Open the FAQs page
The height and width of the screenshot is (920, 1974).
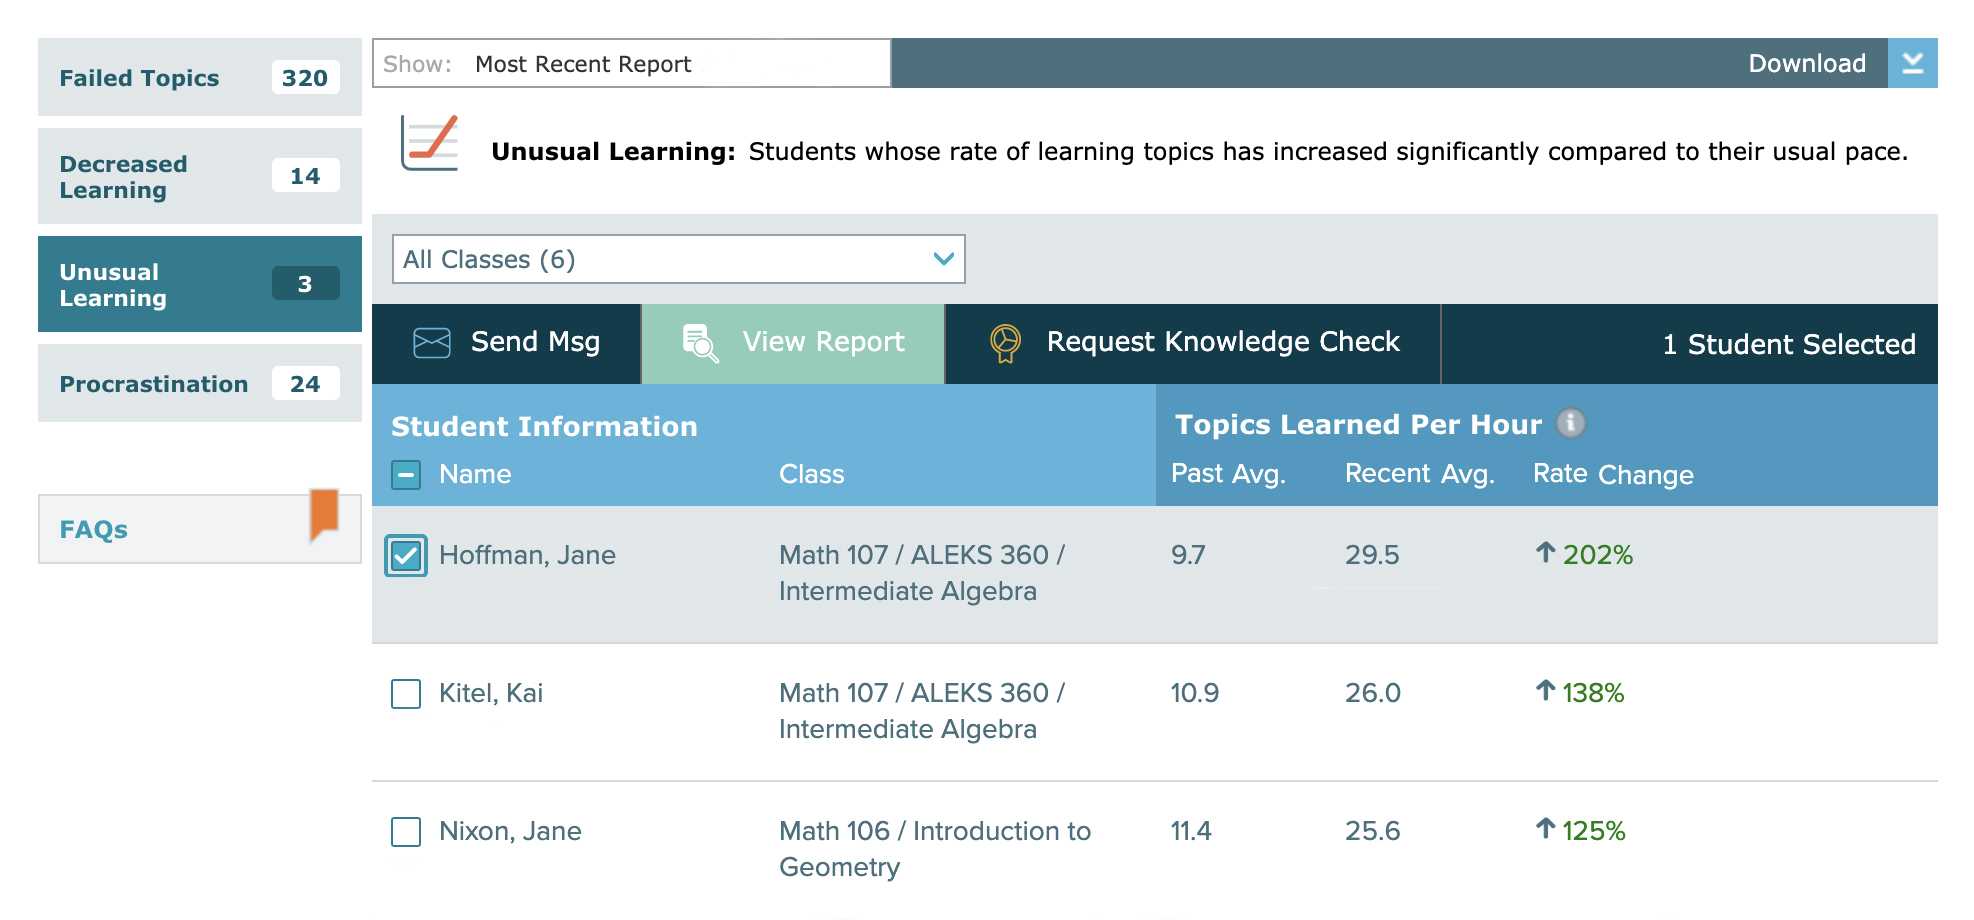click(x=92, y=528)
